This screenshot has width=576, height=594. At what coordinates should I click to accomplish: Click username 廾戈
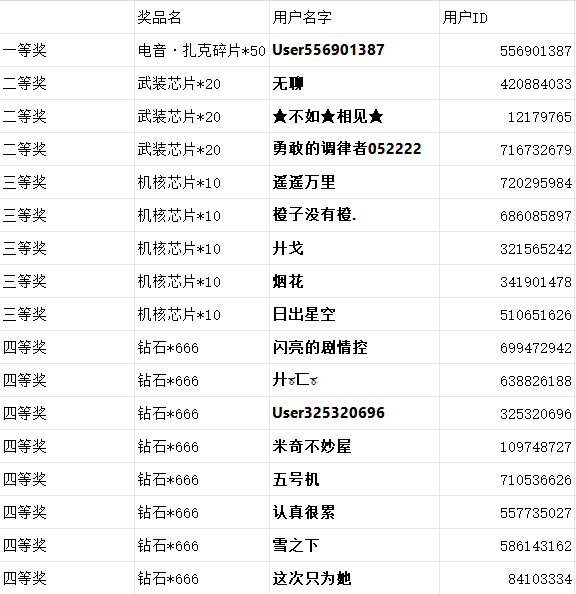[x=288, y=248]
